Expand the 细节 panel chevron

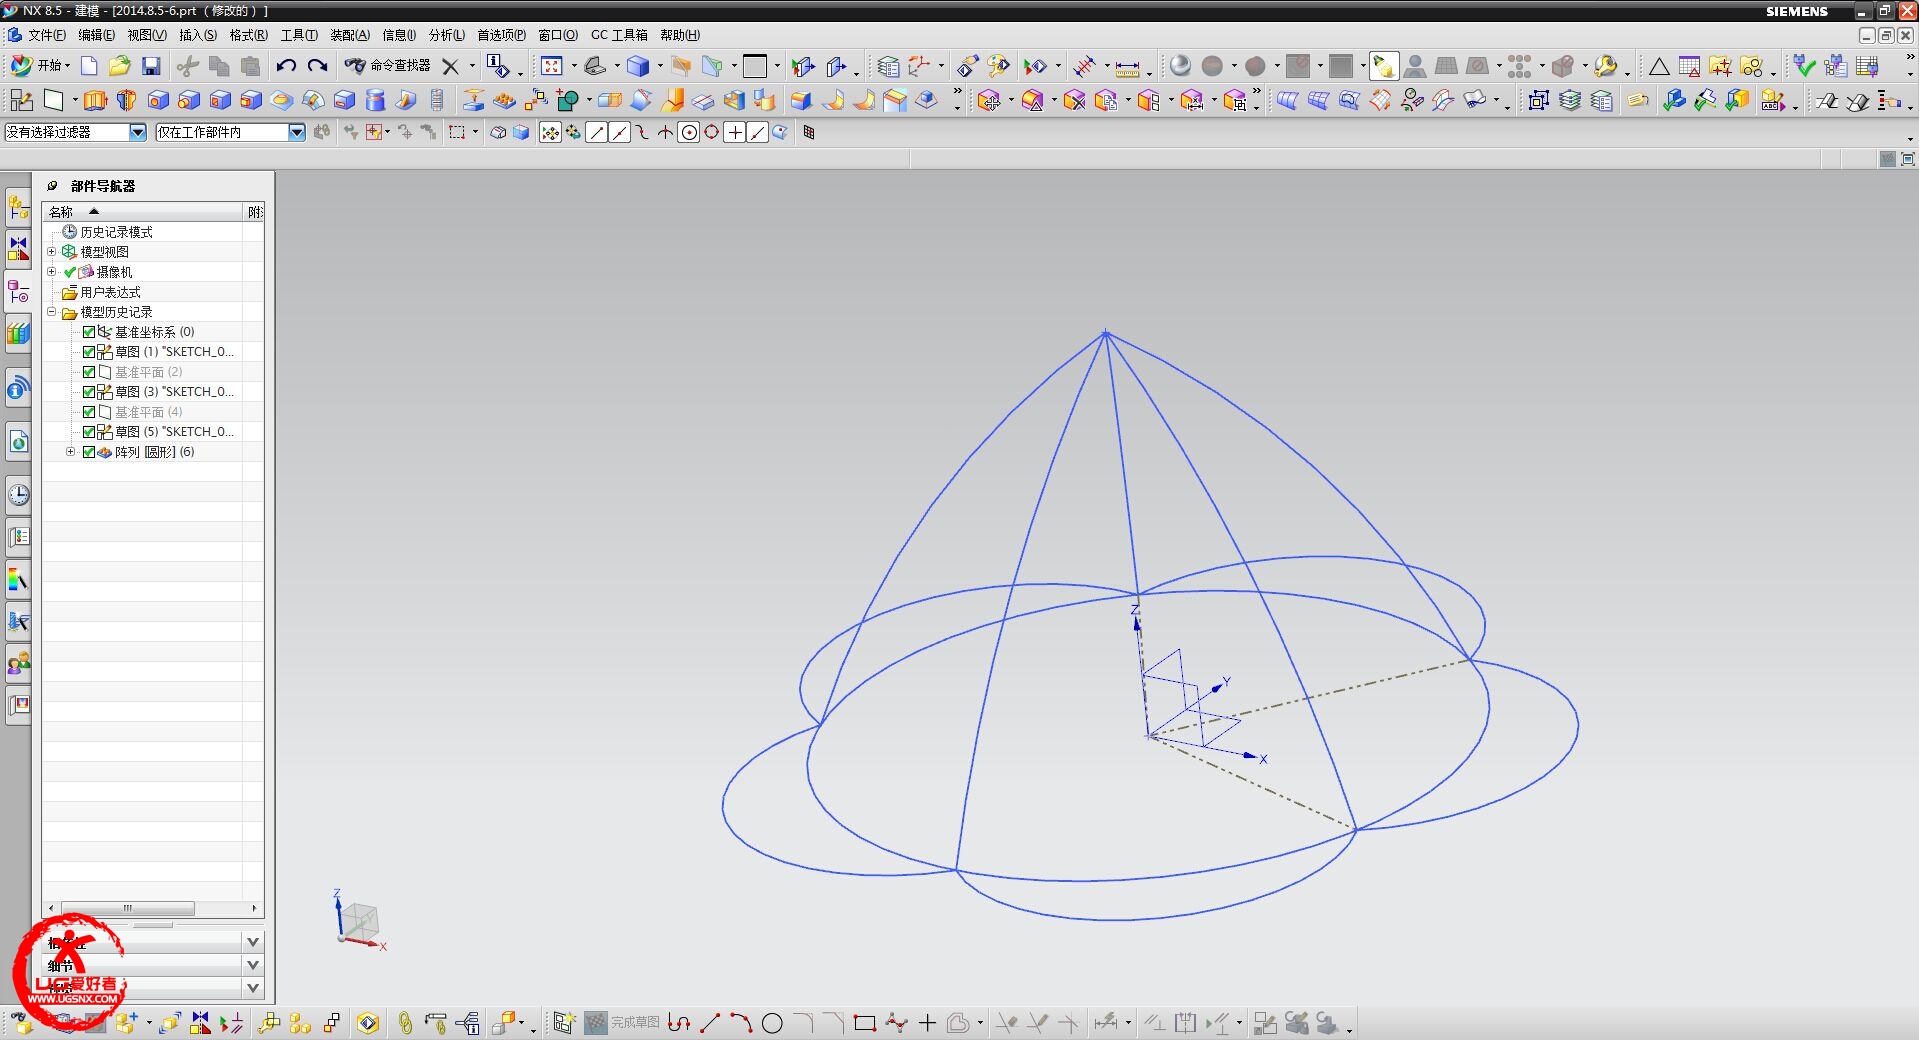253,965
